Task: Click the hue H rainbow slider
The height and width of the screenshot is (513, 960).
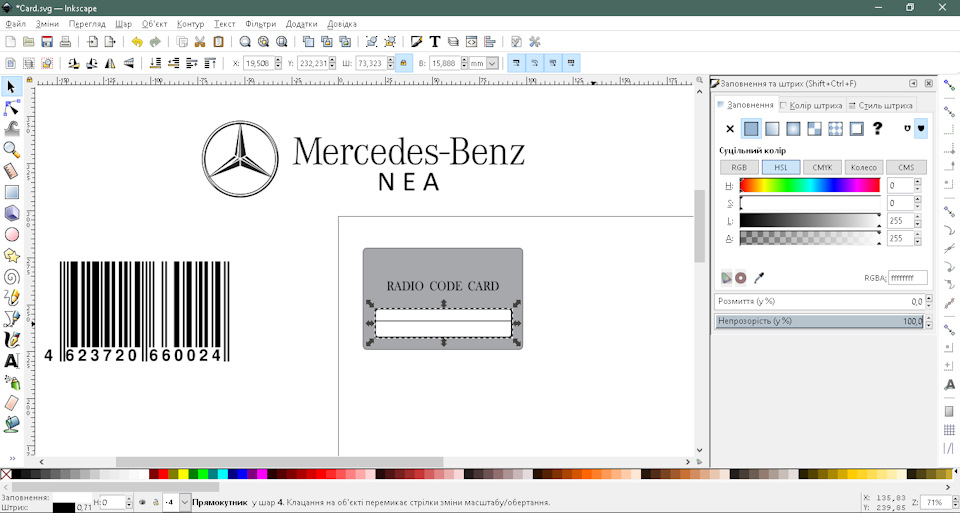Action: click(809, 185)
